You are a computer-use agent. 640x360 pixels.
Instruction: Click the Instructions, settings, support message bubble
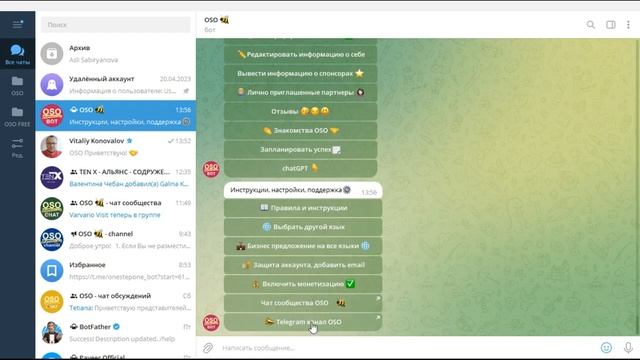click(303, 190)
